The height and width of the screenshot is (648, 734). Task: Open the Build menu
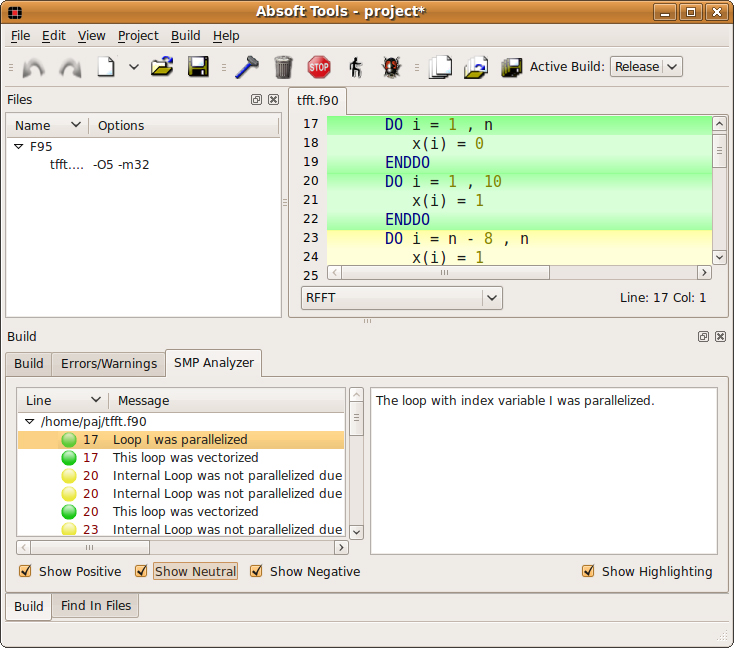(x=185, y=36)
